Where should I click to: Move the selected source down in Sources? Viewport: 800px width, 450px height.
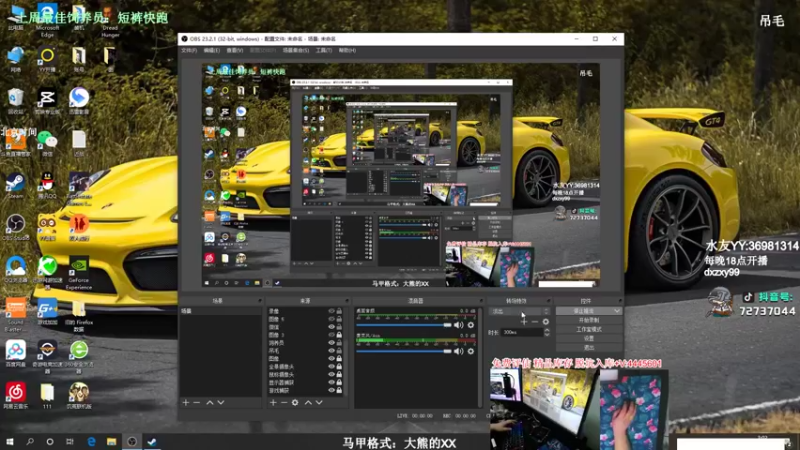pos(319,403)
